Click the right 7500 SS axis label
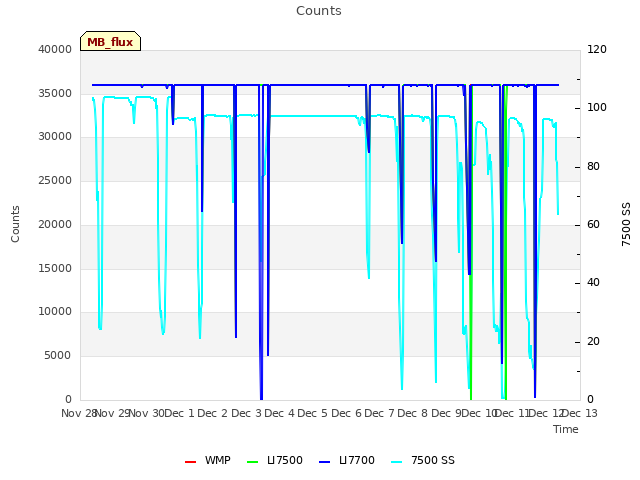This screenshot has height=480, width=640. point(626,224)
